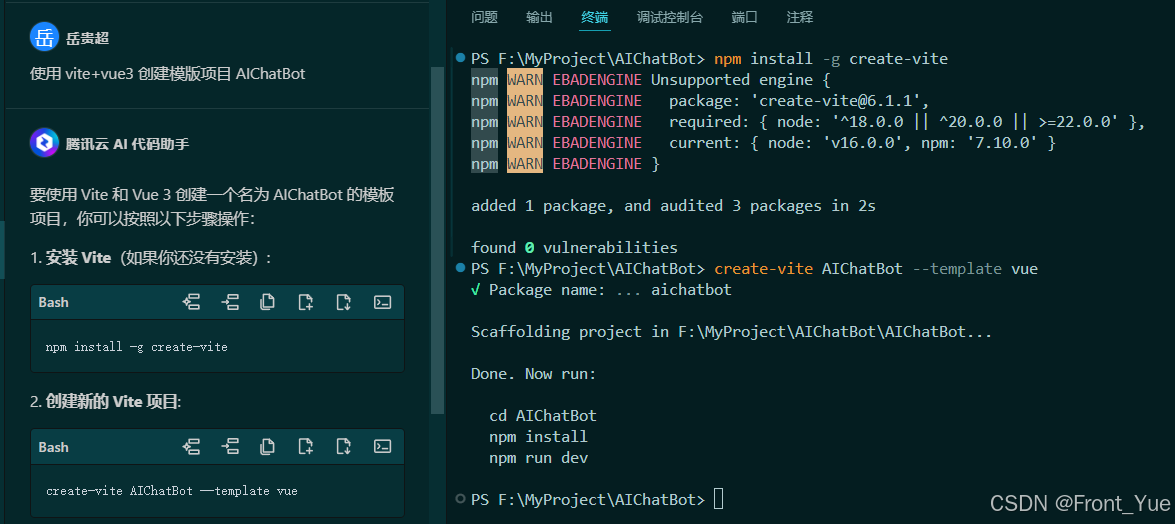Click terminal output line npm install under cd AIChatBot
The image size is (1175, 524).
538,436
